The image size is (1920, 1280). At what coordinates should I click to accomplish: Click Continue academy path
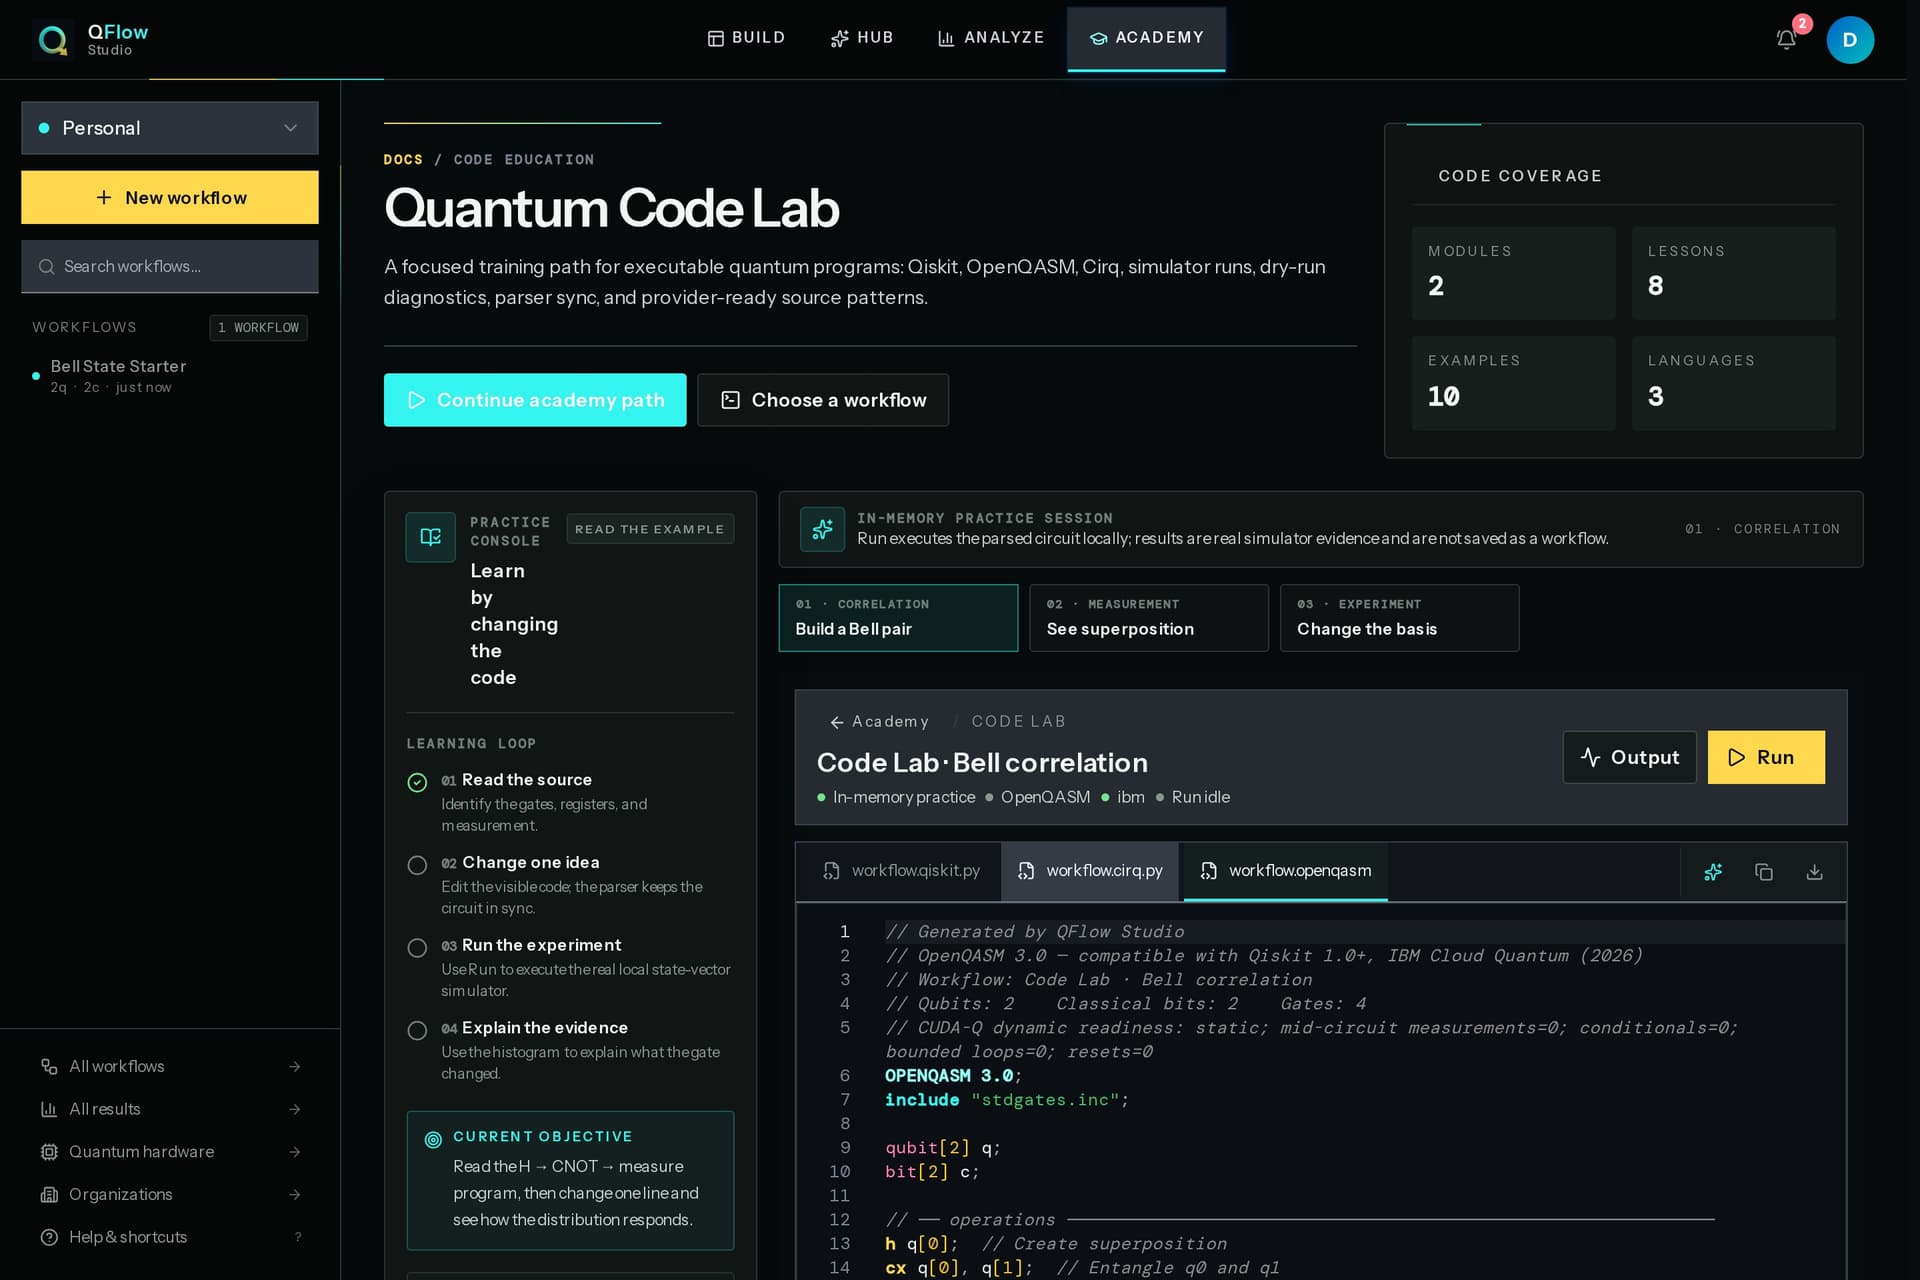[x=535, y=400]
